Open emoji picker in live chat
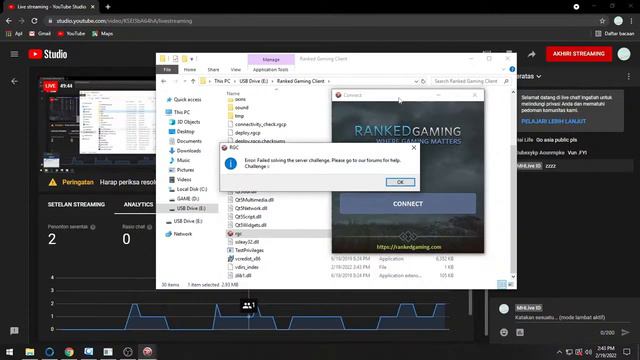Screen dimensions: 640x360 pos(504,332)
